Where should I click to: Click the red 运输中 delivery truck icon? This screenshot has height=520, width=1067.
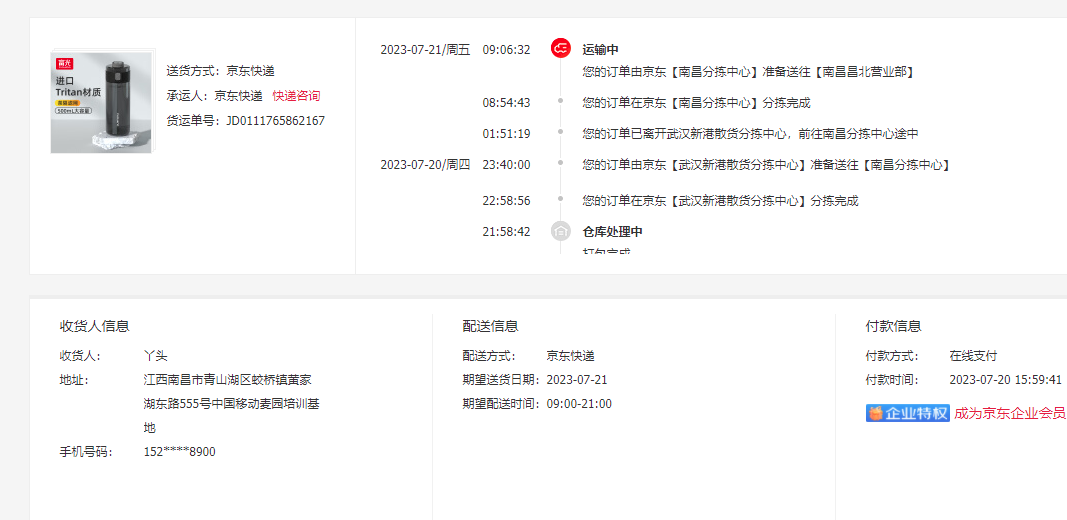coord(561,48)
